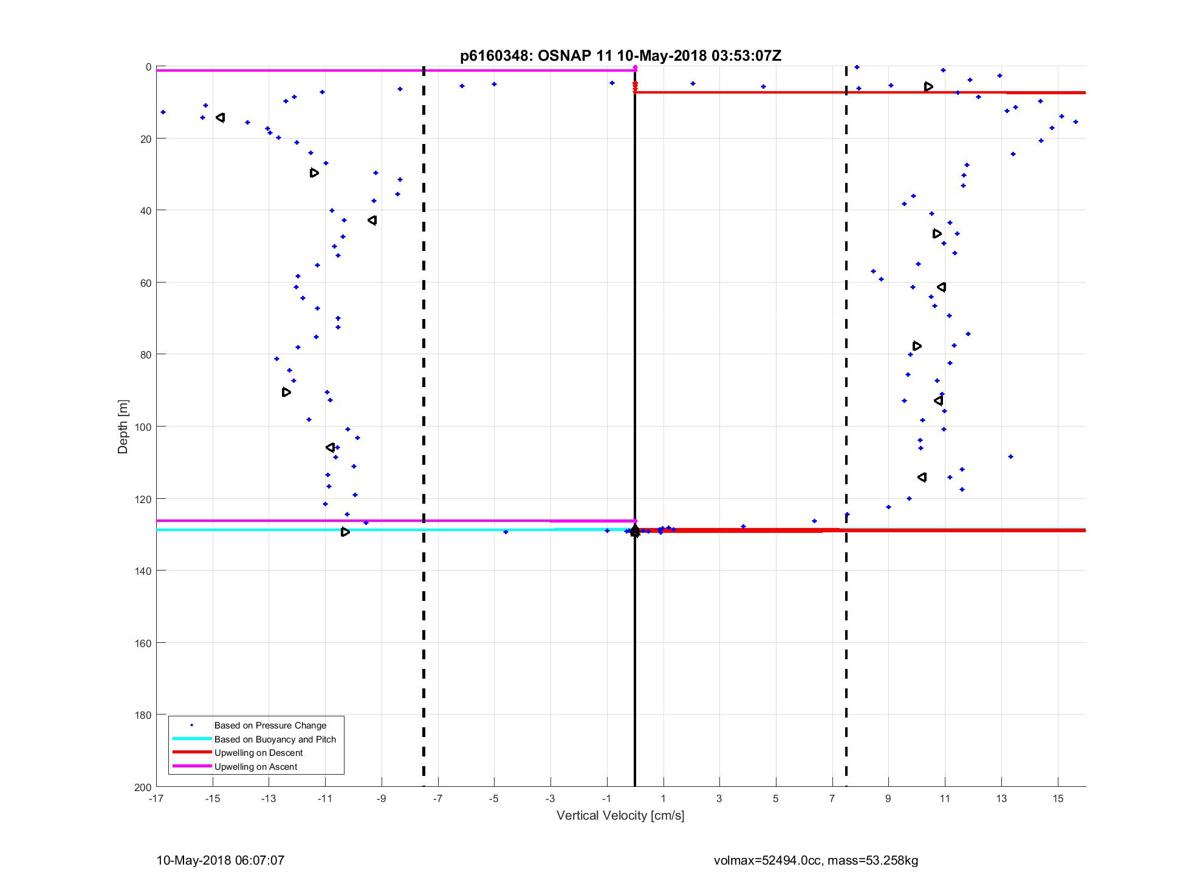Click velocity tick label -7
Screen dimensions: 1200x885
[437, 800]
